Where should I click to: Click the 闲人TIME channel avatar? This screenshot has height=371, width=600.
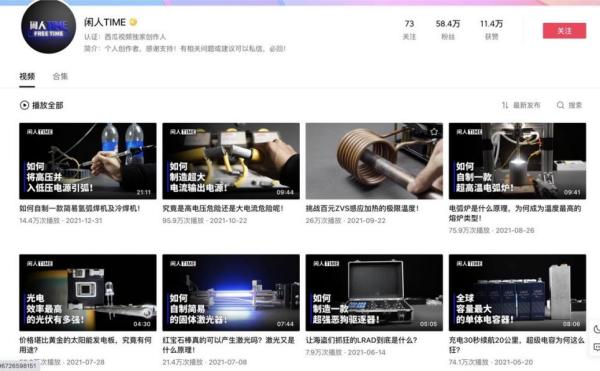[48, 27]
